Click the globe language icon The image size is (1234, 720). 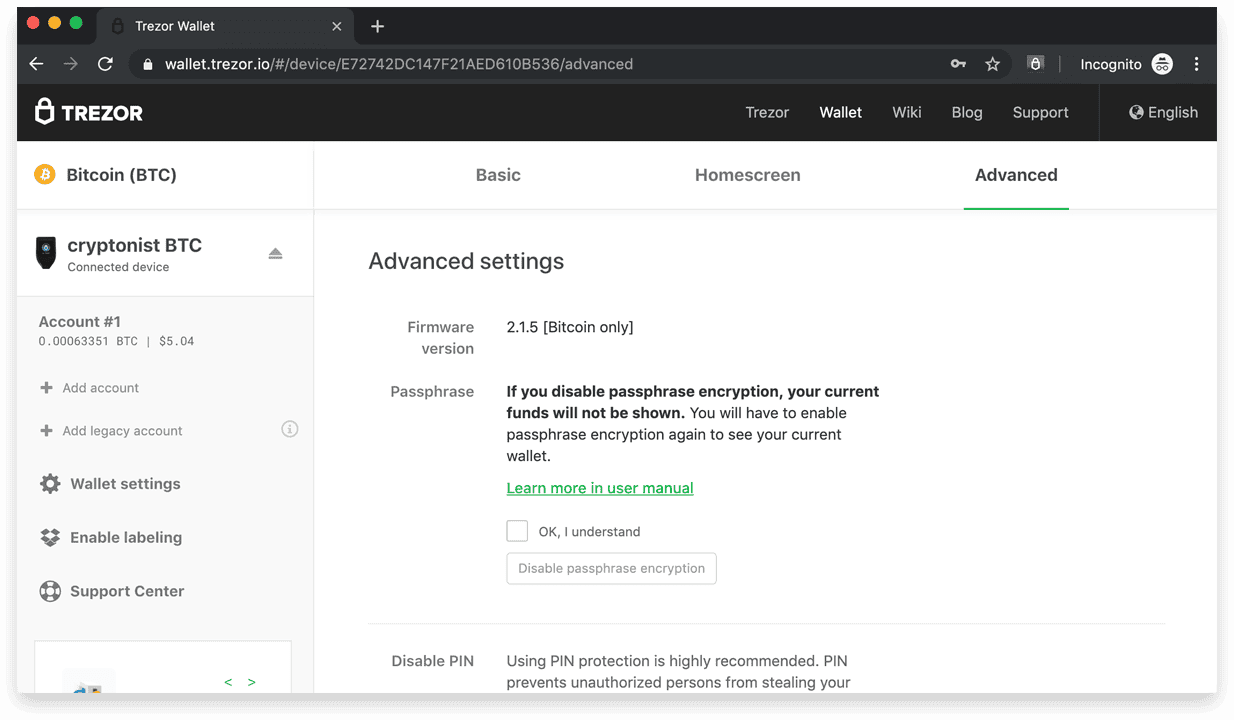pyautogui.click(x=1136, y=112)
